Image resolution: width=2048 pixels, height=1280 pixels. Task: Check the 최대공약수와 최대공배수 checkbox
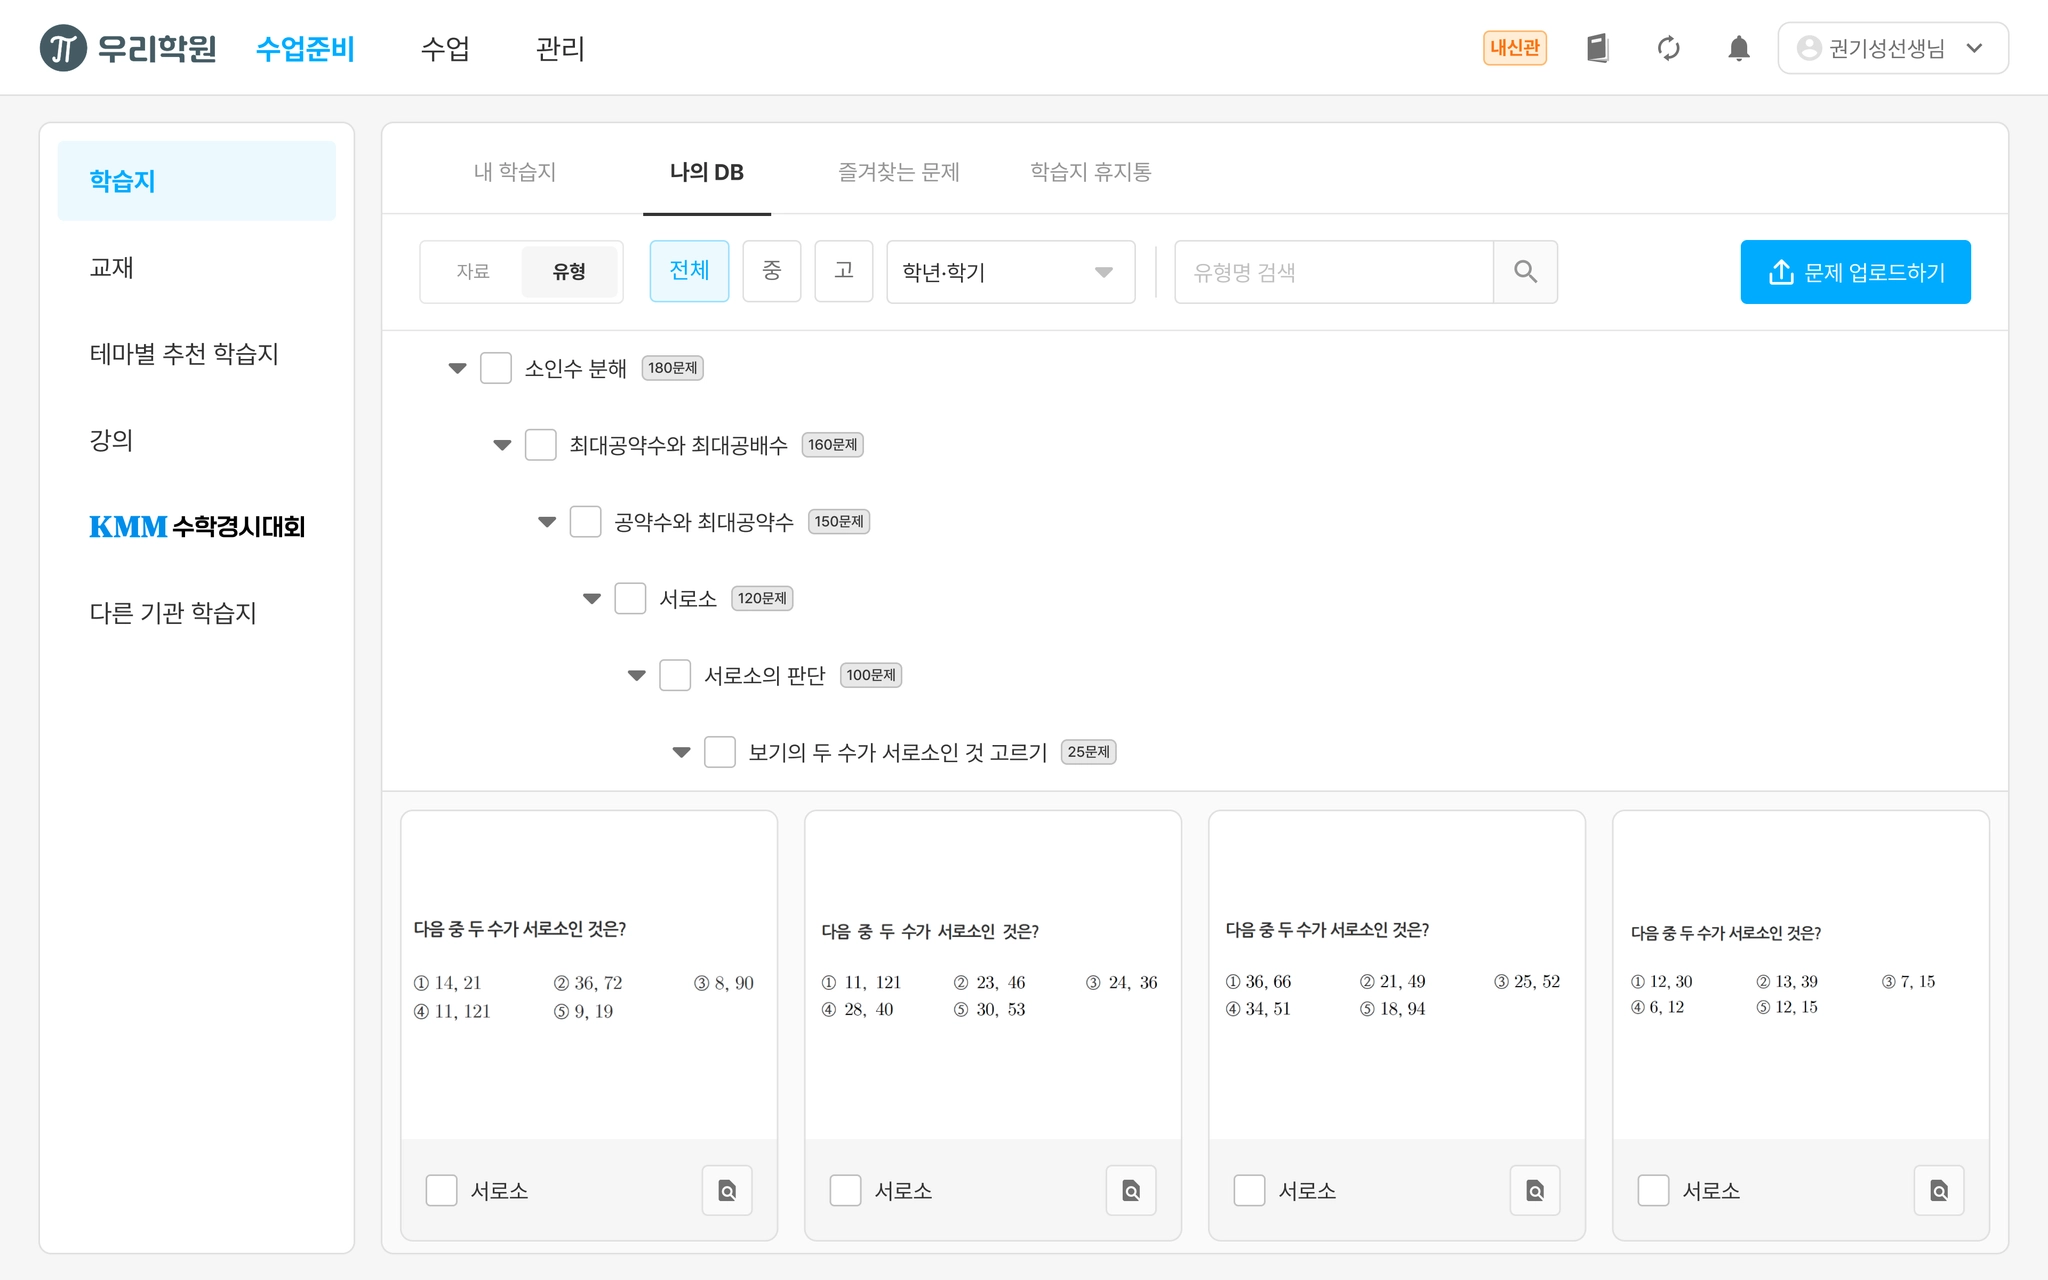pyautogui.click(x=541, y=445)
